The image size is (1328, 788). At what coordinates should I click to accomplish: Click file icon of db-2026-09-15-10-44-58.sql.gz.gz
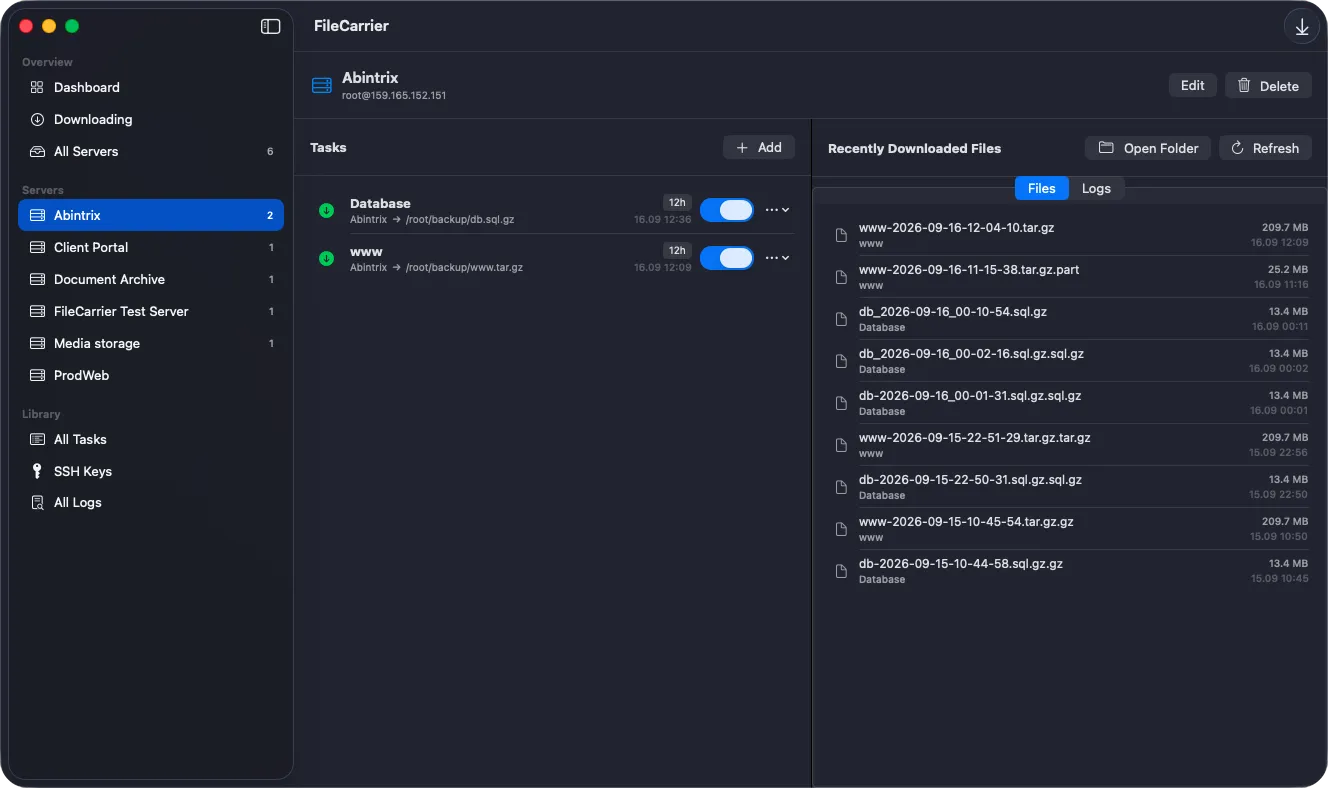(x=841, y=571)
